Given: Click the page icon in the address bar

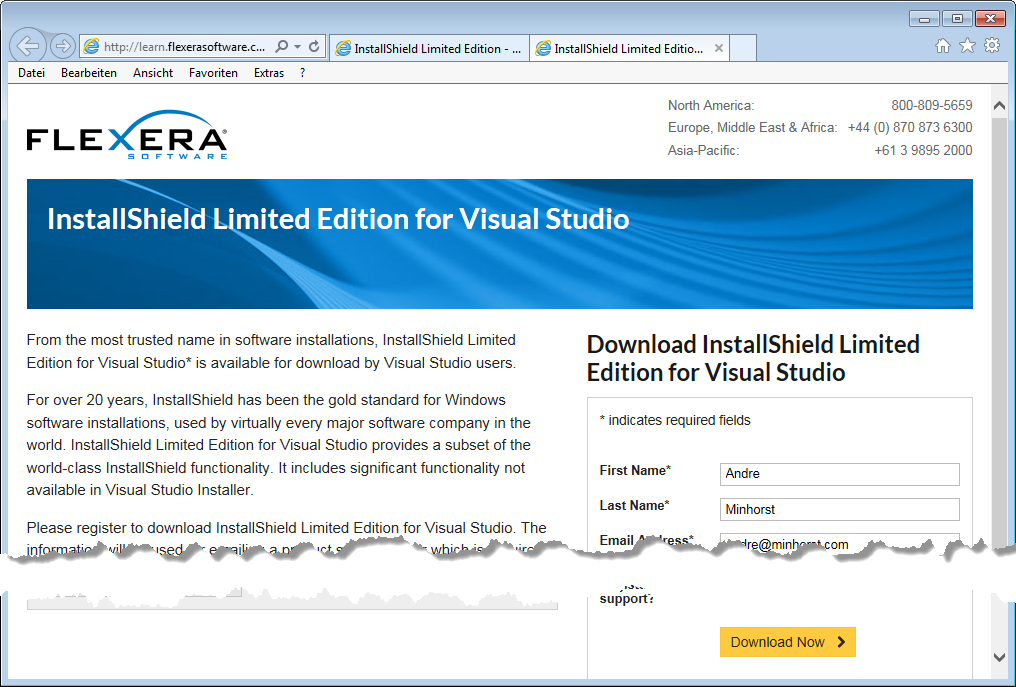Looking at the screenshot, I should pyautogui.click(x=92, y=47).
